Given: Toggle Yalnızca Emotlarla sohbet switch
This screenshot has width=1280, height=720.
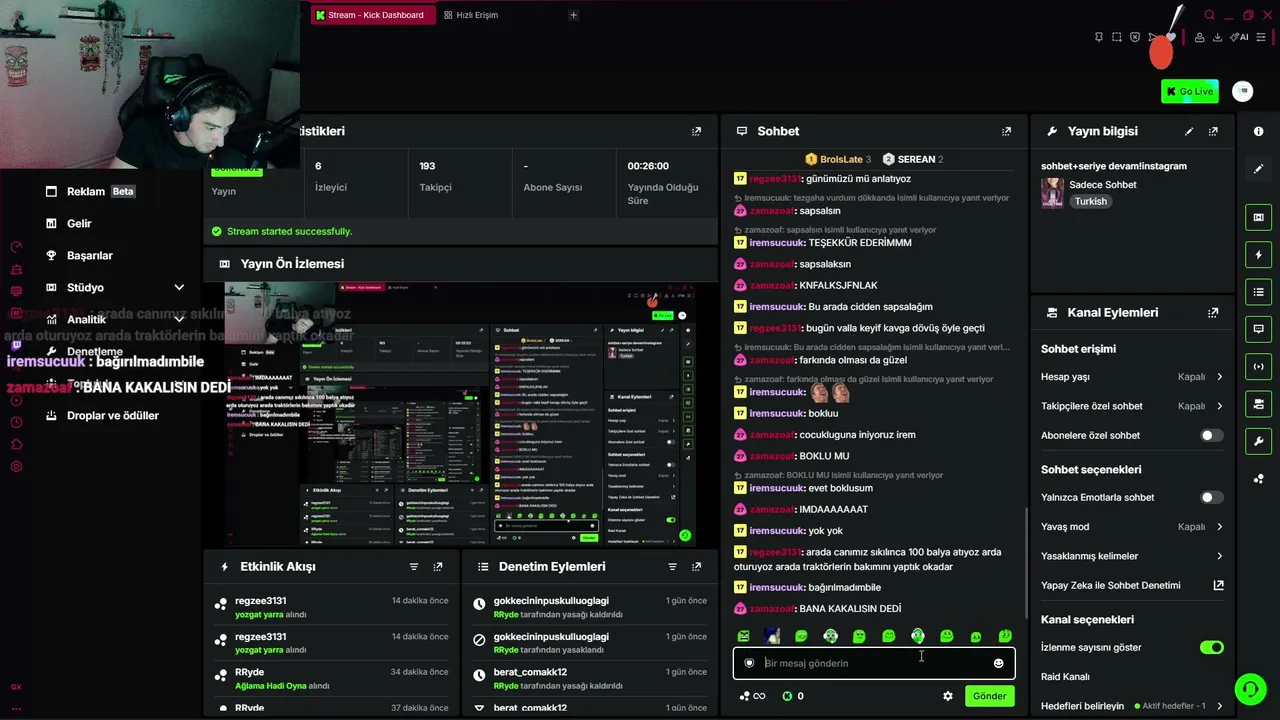Looking at the screenshot, I should tap(1211, 497).
